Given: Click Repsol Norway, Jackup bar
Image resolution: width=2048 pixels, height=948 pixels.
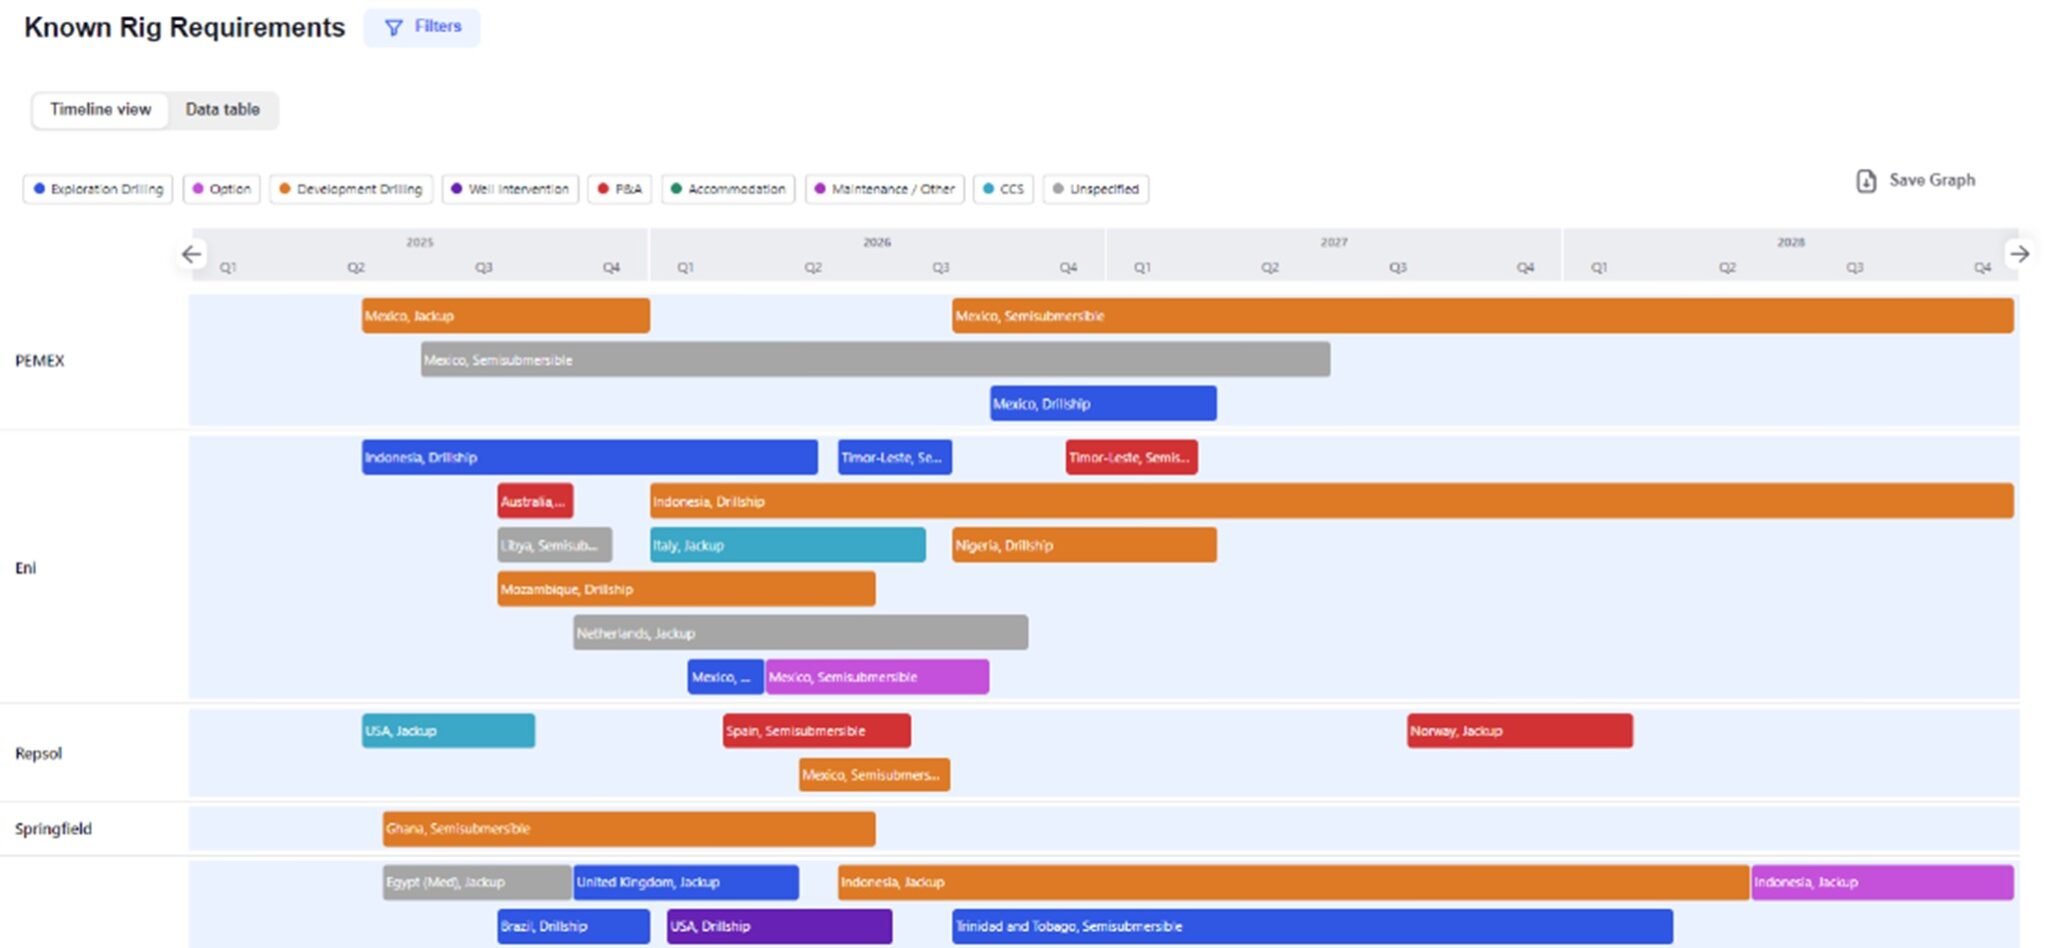Looking at the screenshot, I should [x=1520, y=731].
